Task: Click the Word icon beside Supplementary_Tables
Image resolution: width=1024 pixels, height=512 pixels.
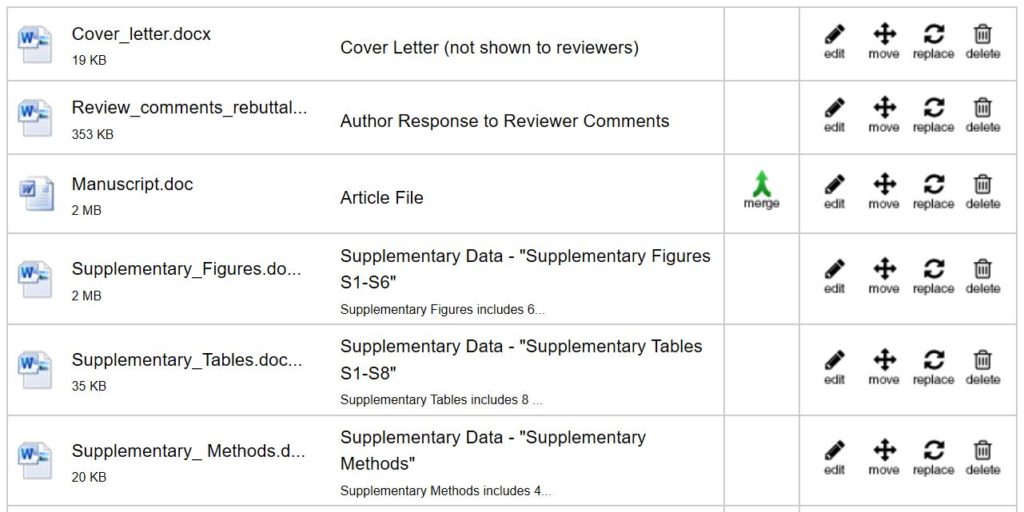Action: click(35, 370)
